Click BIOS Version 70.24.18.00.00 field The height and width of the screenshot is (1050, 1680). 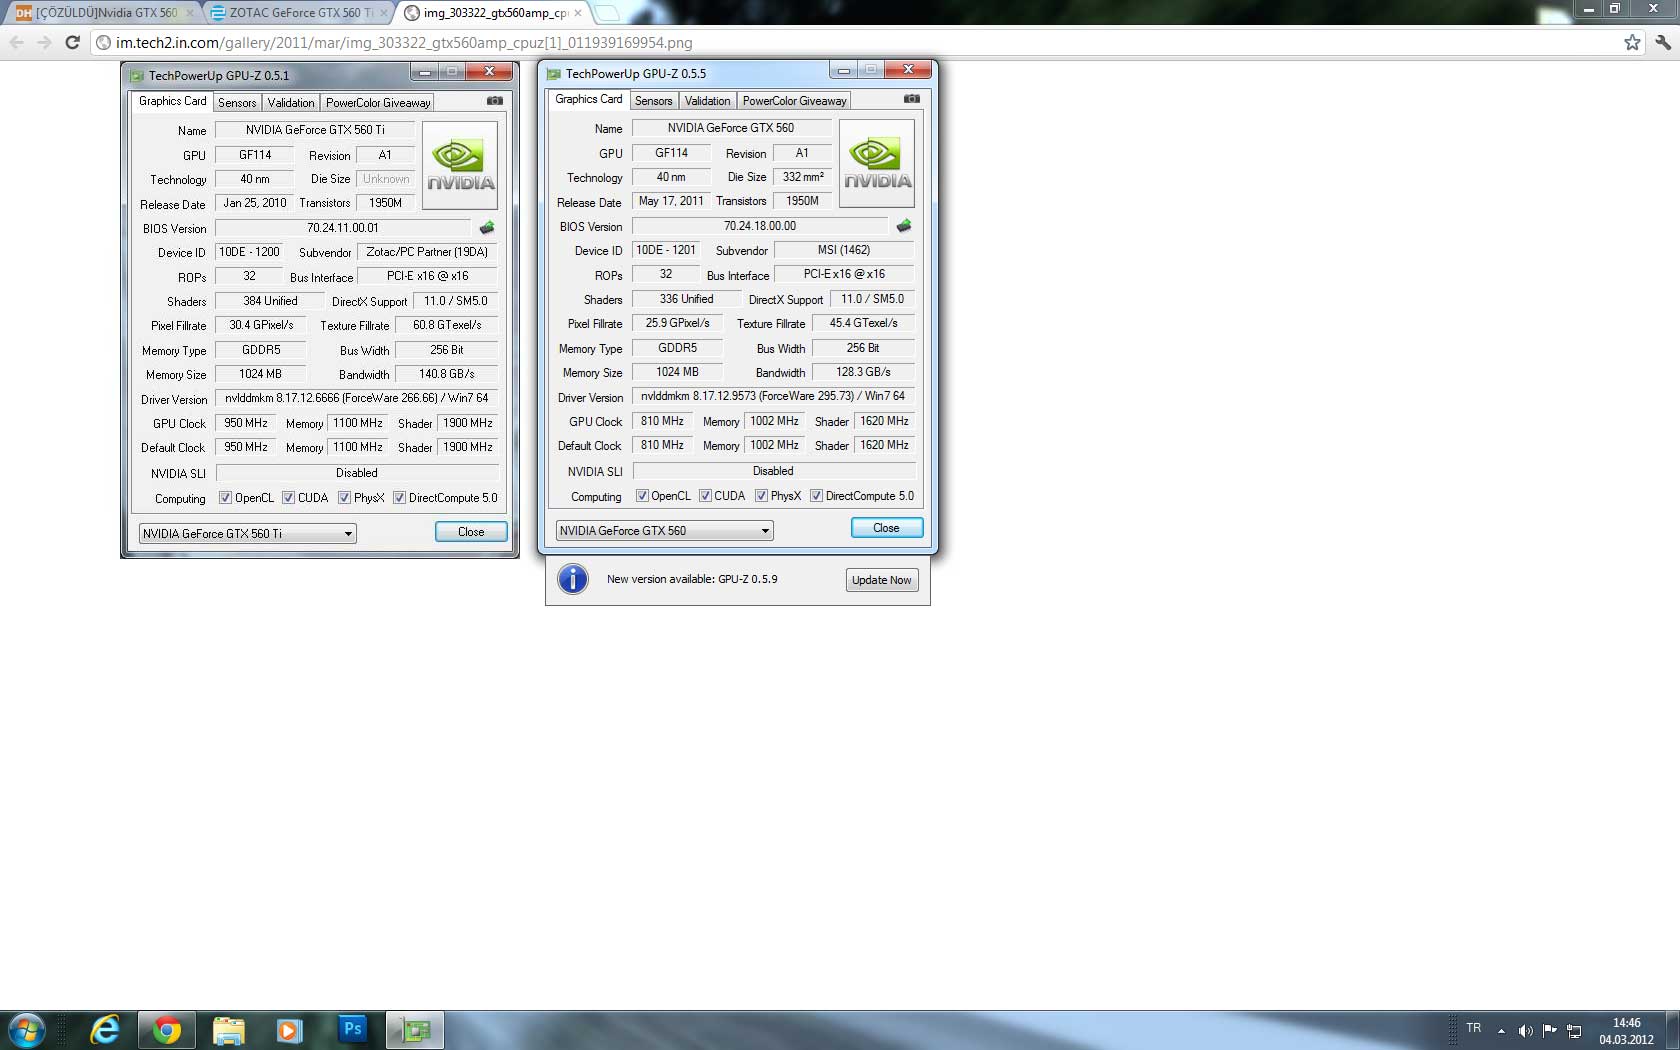760,226
